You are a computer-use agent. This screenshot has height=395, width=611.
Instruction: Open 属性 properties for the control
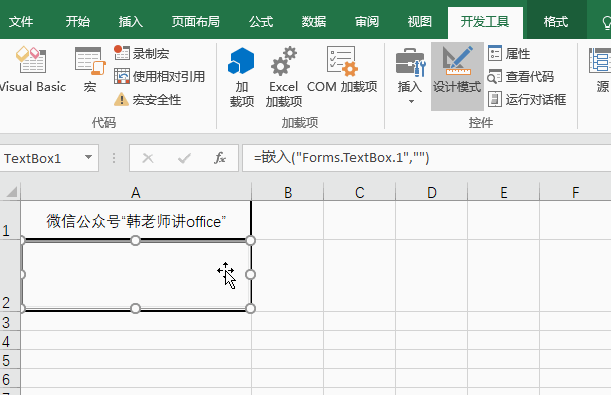[509, 53]
